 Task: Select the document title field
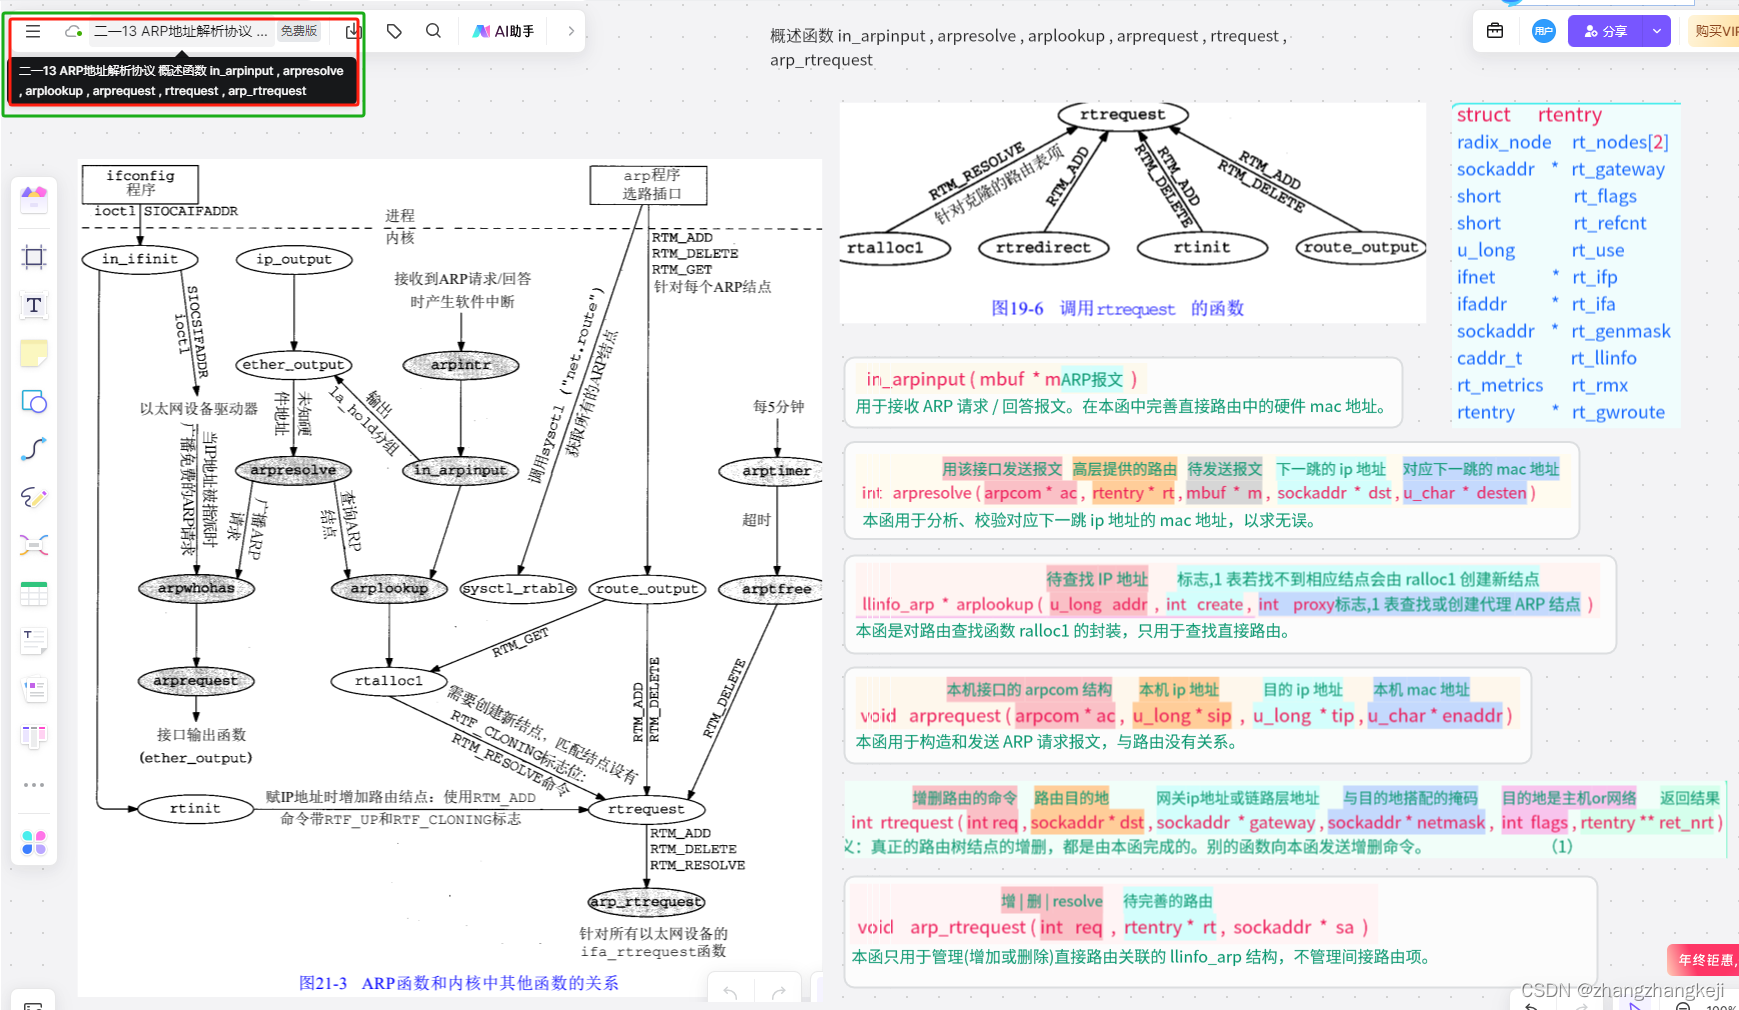point(181,31)
